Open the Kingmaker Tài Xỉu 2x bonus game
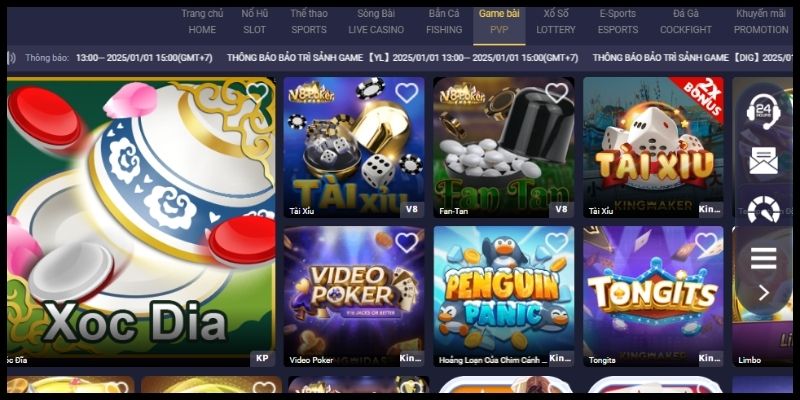The height and width of the screenshot is (400, 800). [653, 147]
